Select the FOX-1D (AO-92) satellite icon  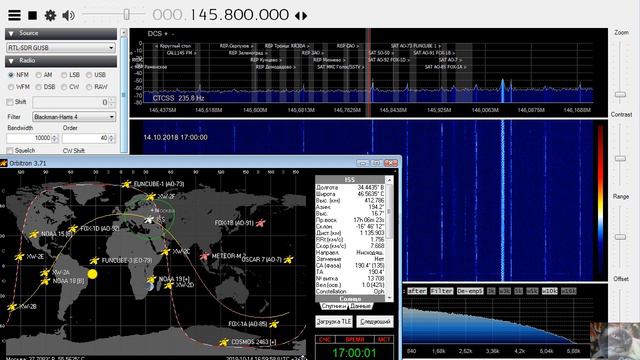click(x=73, y=229)
